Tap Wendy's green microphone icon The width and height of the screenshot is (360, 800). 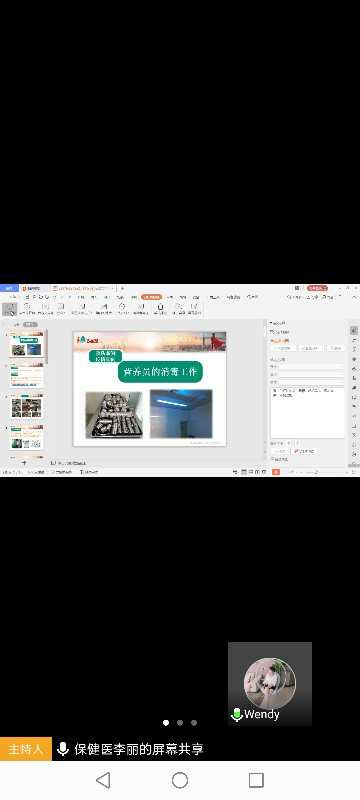[237, 714]
